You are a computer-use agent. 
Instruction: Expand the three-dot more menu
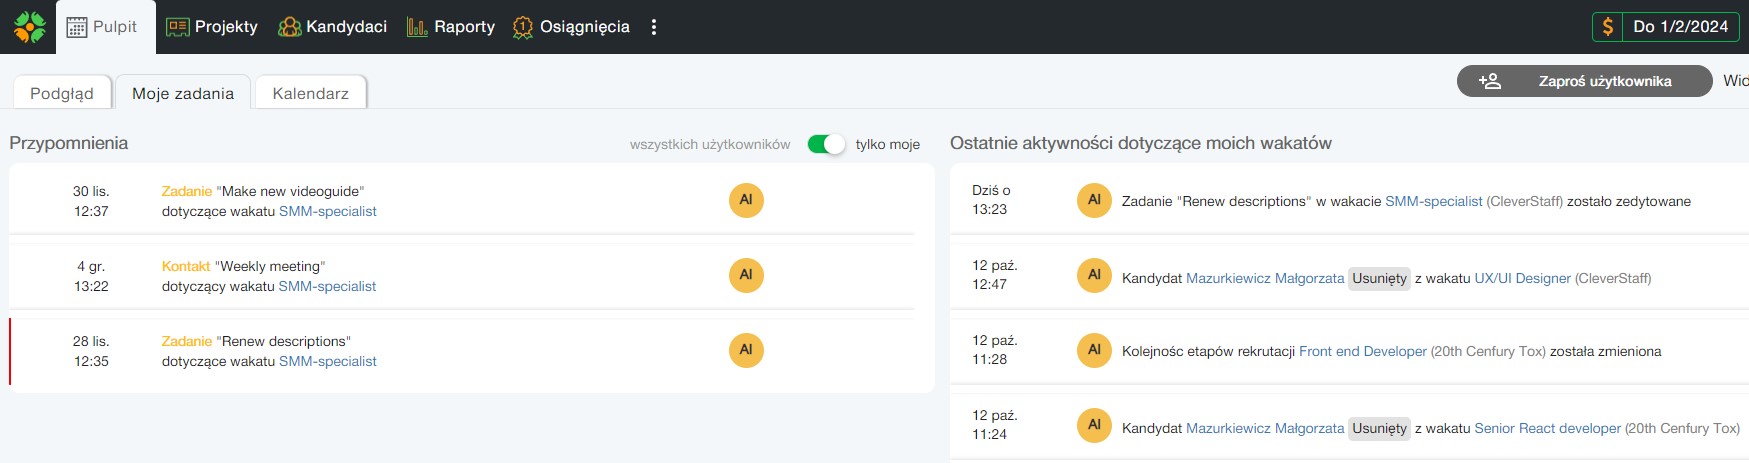pyautogui.click(x=654, y=27)
